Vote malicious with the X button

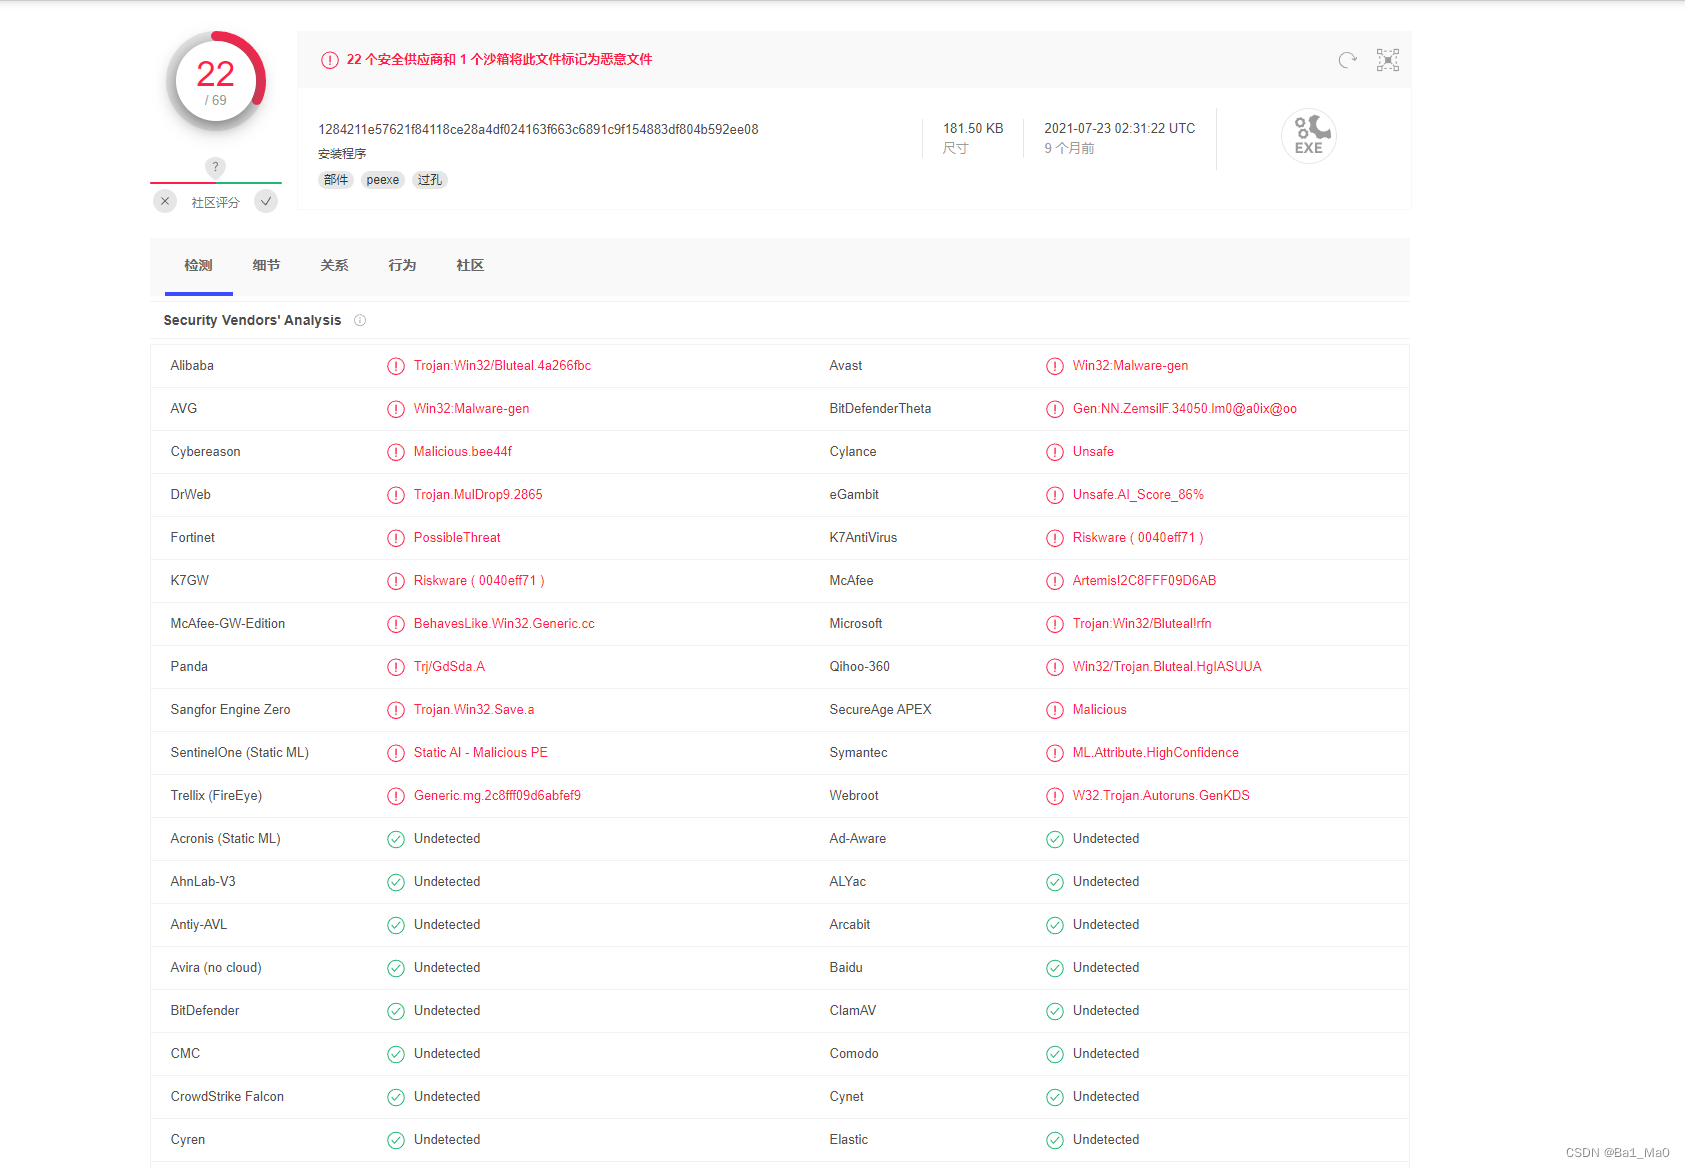coord(165,201)
